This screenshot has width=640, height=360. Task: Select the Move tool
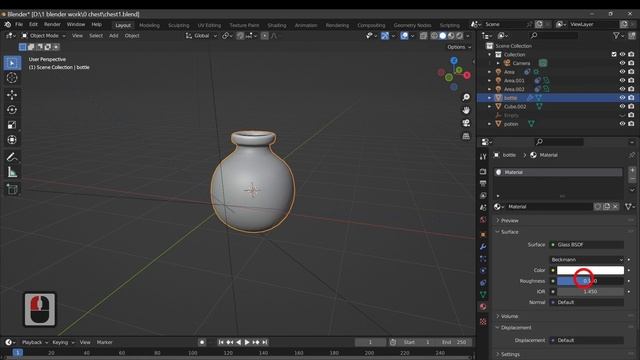point(12,95)
